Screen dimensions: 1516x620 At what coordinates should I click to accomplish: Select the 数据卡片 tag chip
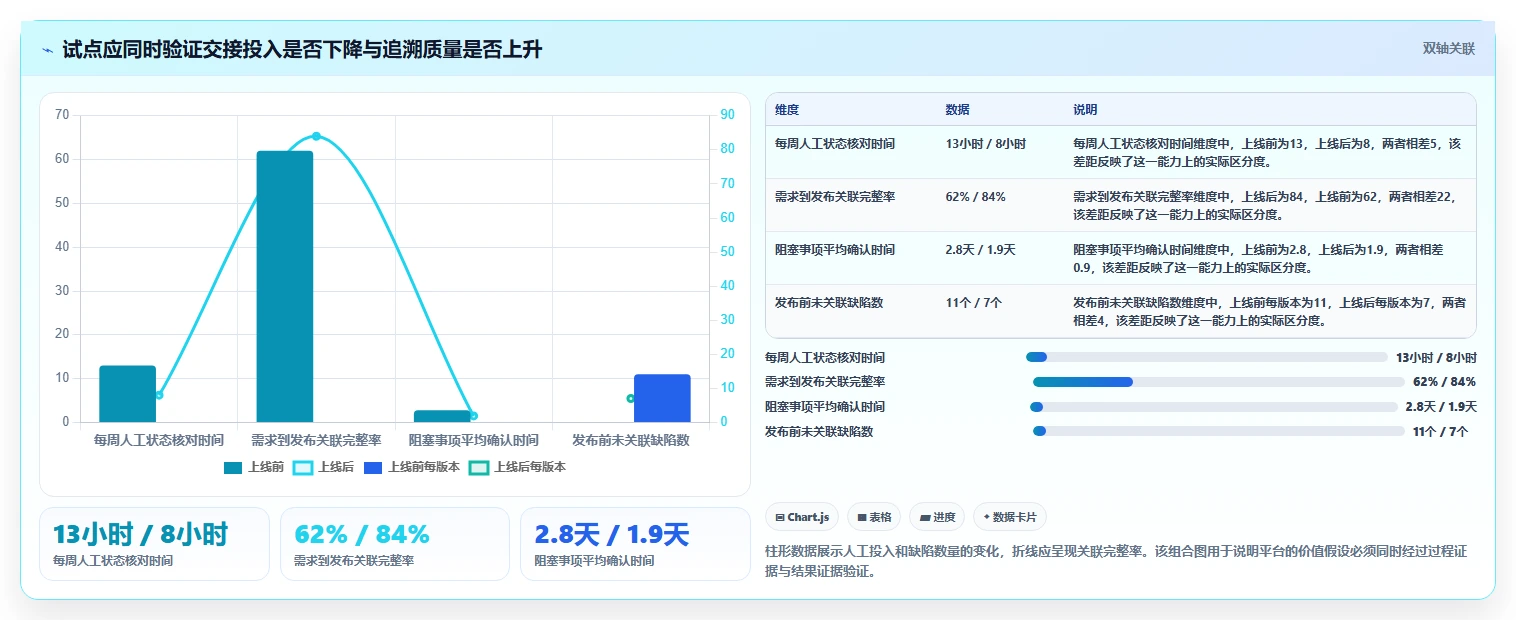1010,517
